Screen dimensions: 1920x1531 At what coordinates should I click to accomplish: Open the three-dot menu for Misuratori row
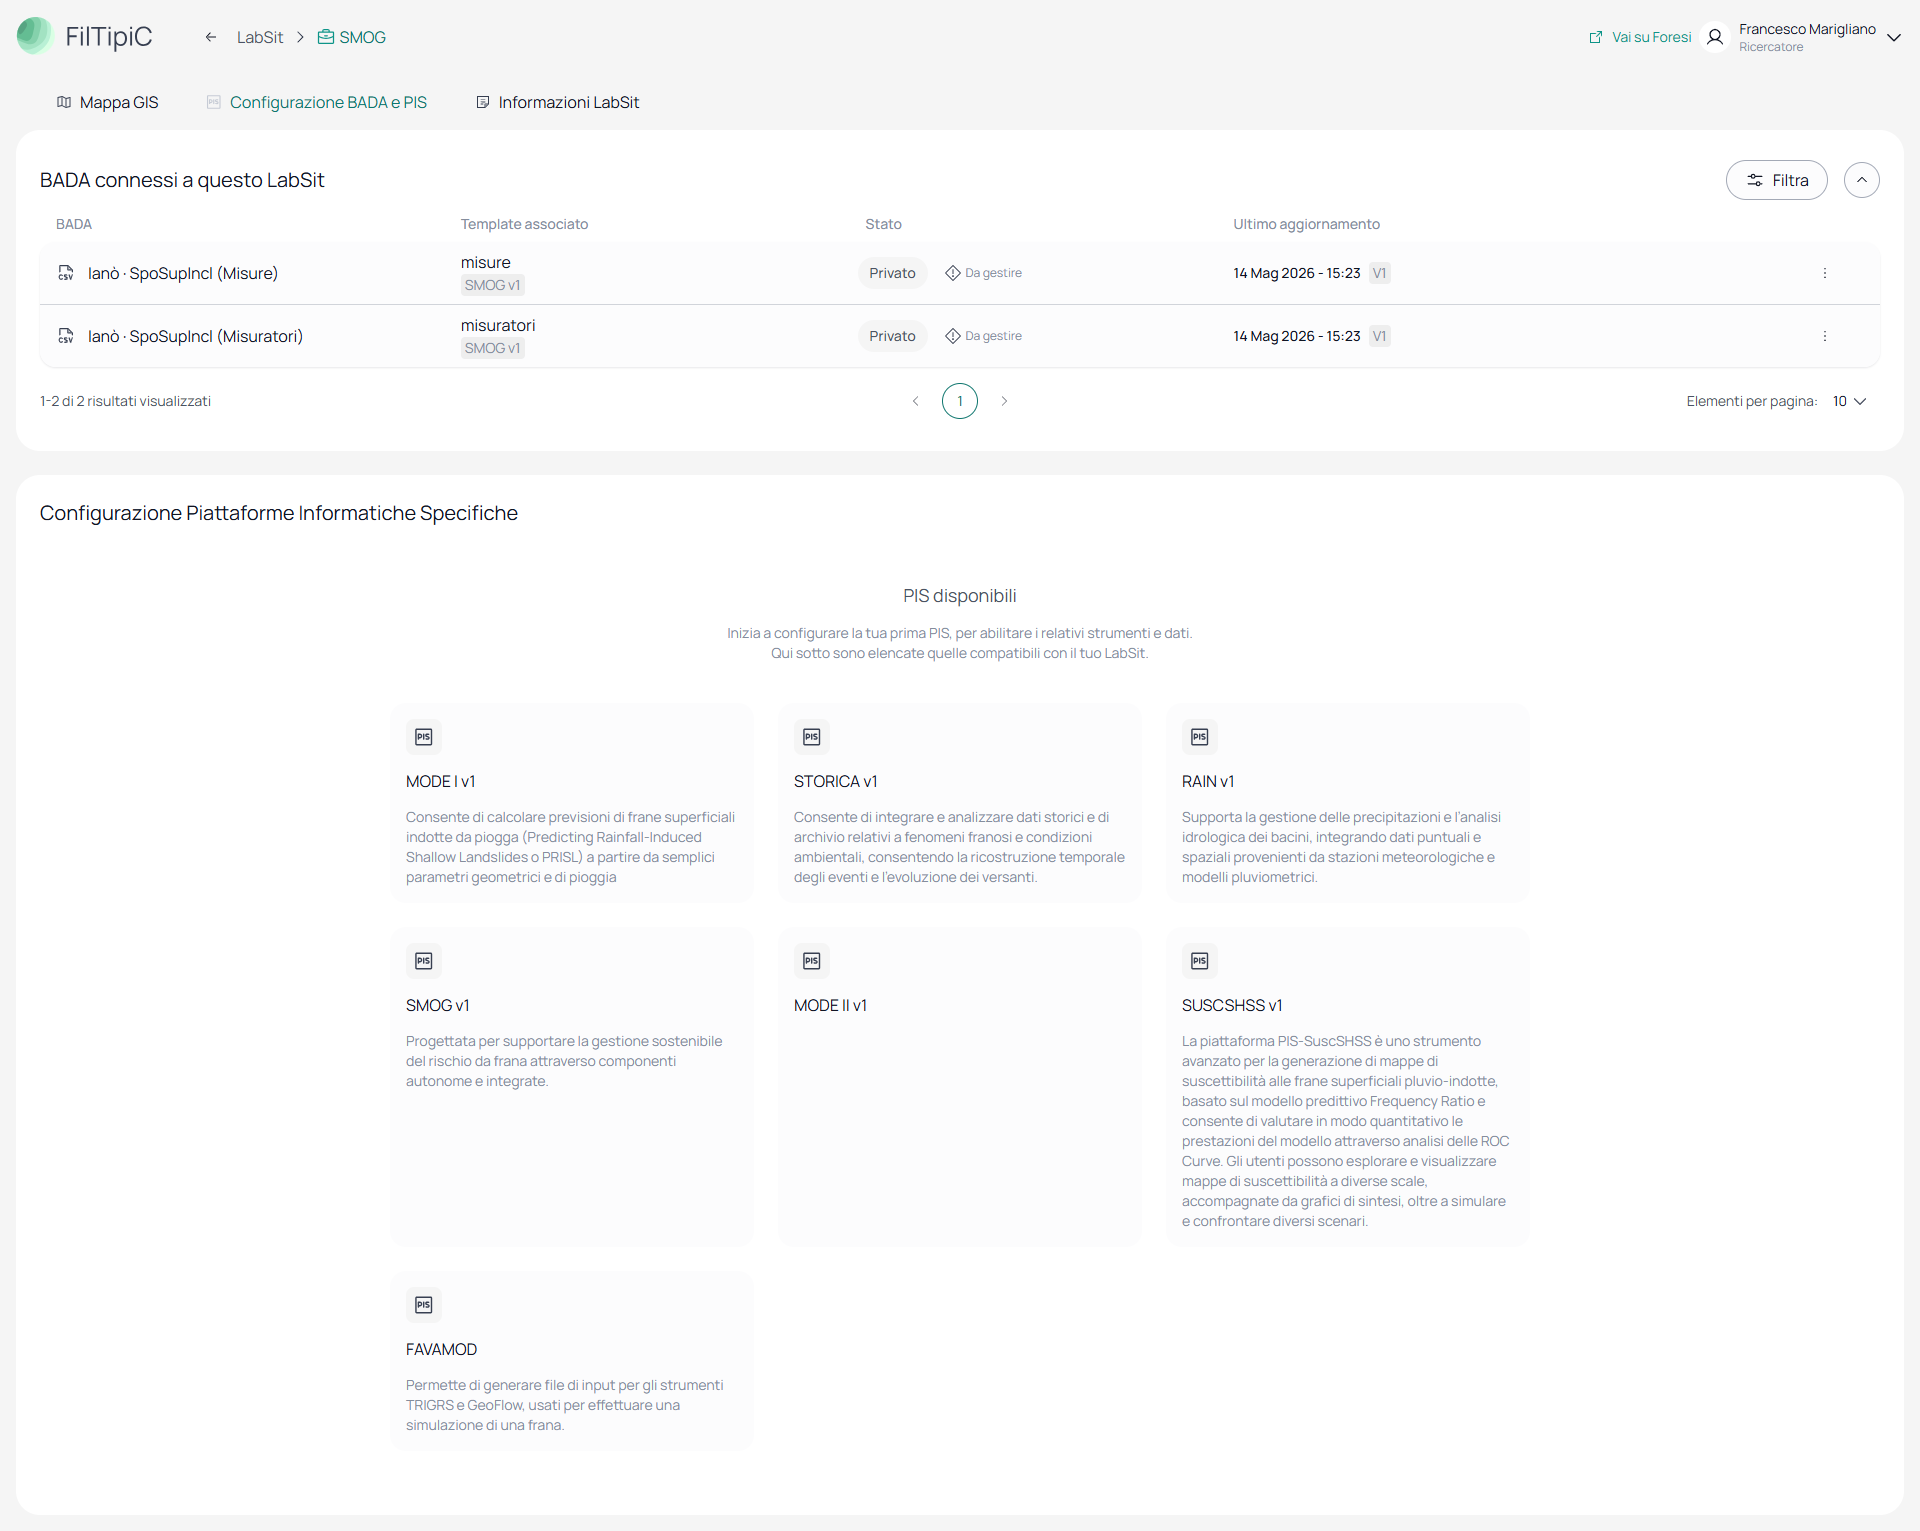point(1824,336)
